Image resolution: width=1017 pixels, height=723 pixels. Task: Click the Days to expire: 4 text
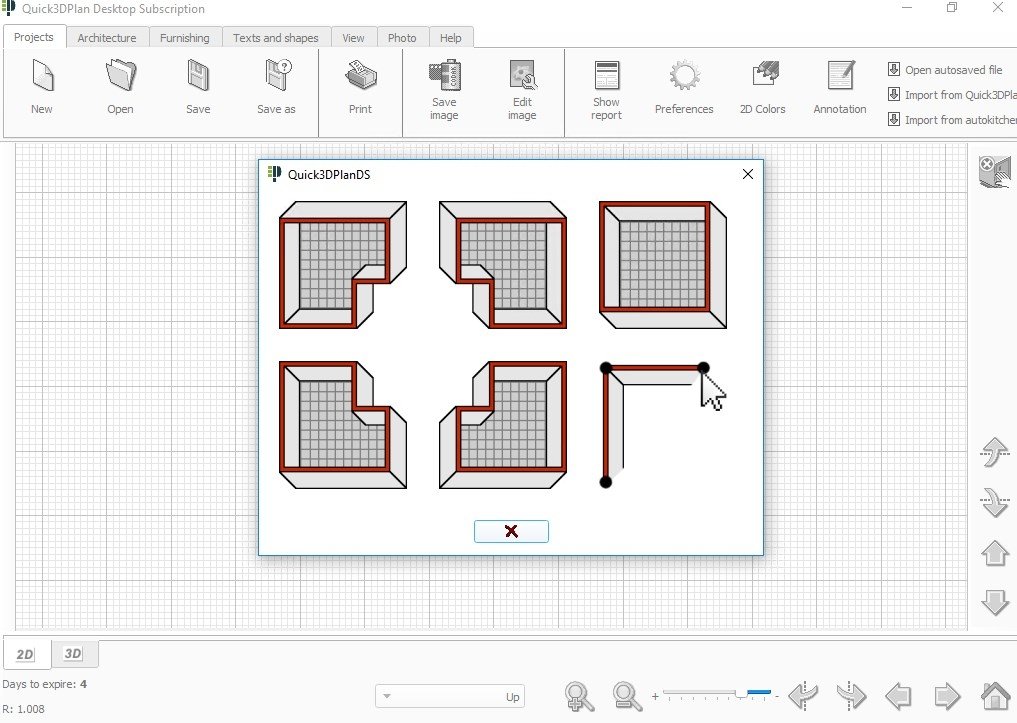pyautogui.click(x=45, y=684)
